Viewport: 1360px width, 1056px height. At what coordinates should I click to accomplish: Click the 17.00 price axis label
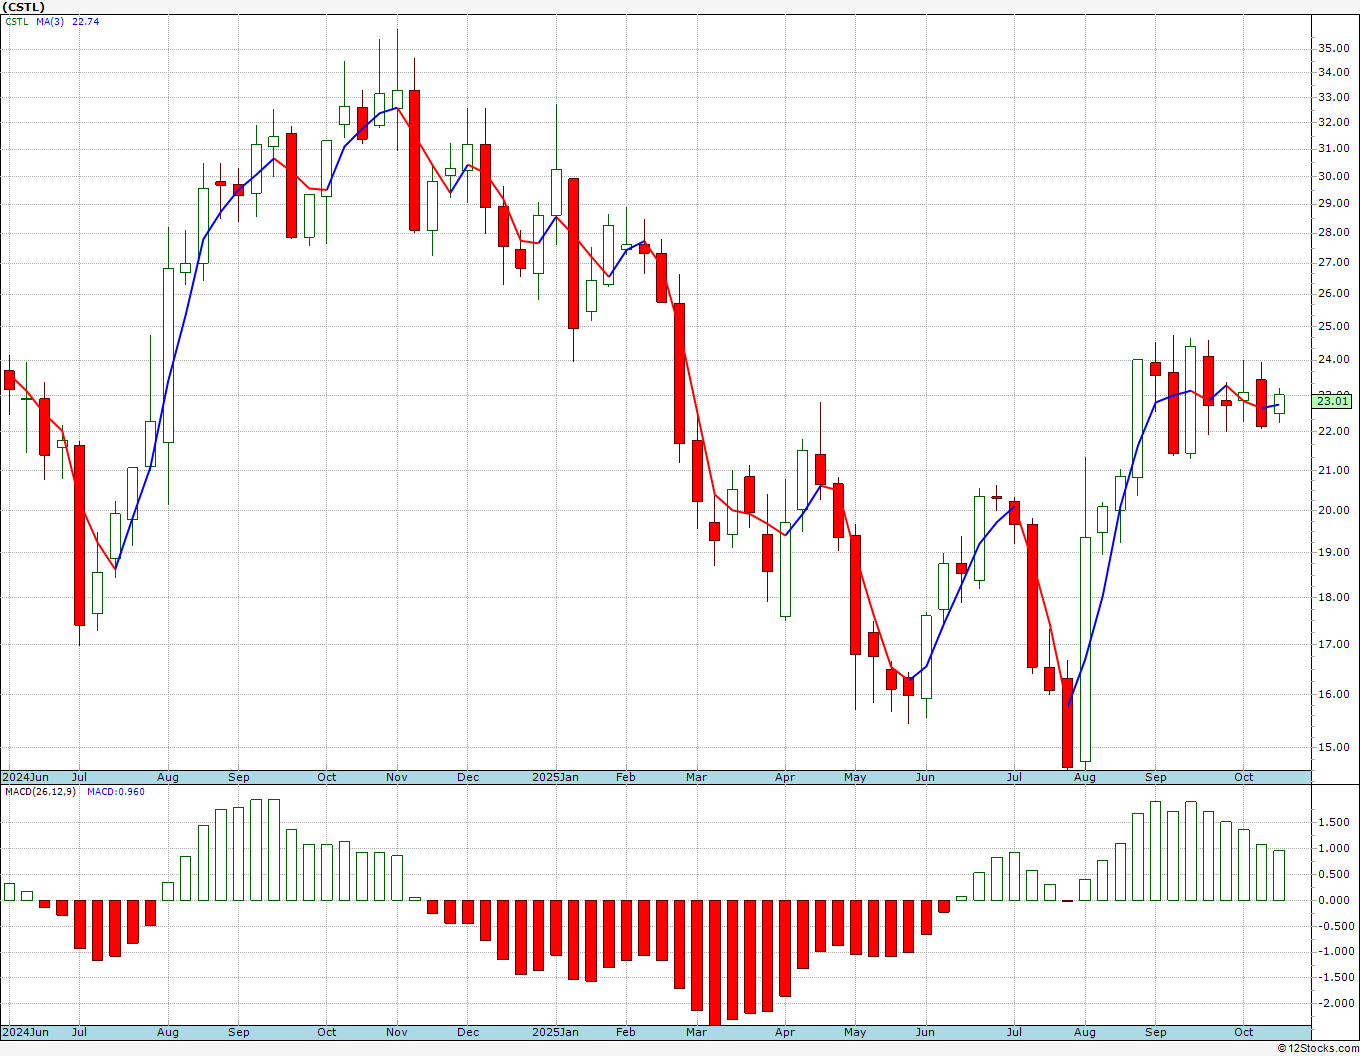[1332, 644]
